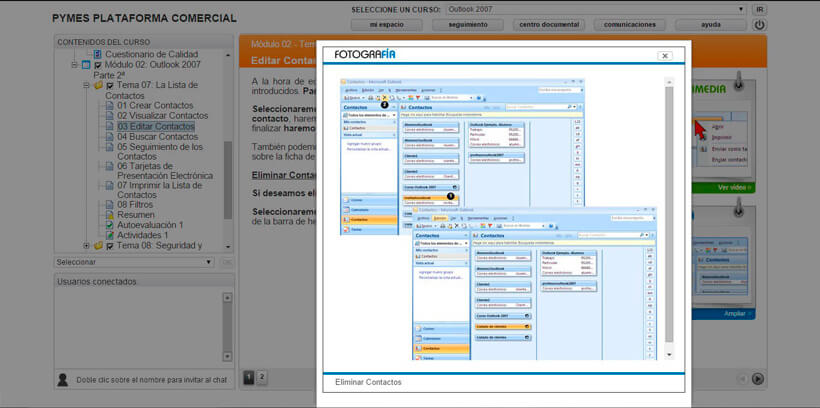Toggle the Módulo 02: Outlook 2007 checkbox
Viewport: 820px width, 408px height.
(98, 65)
